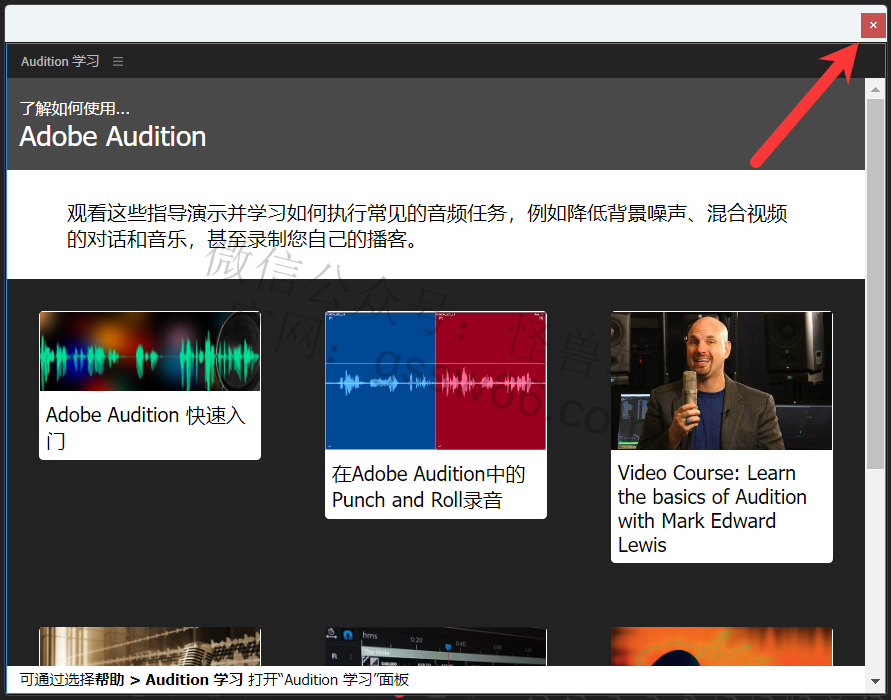
Task: Click the scrollbar up arrow
Action: 875,90
